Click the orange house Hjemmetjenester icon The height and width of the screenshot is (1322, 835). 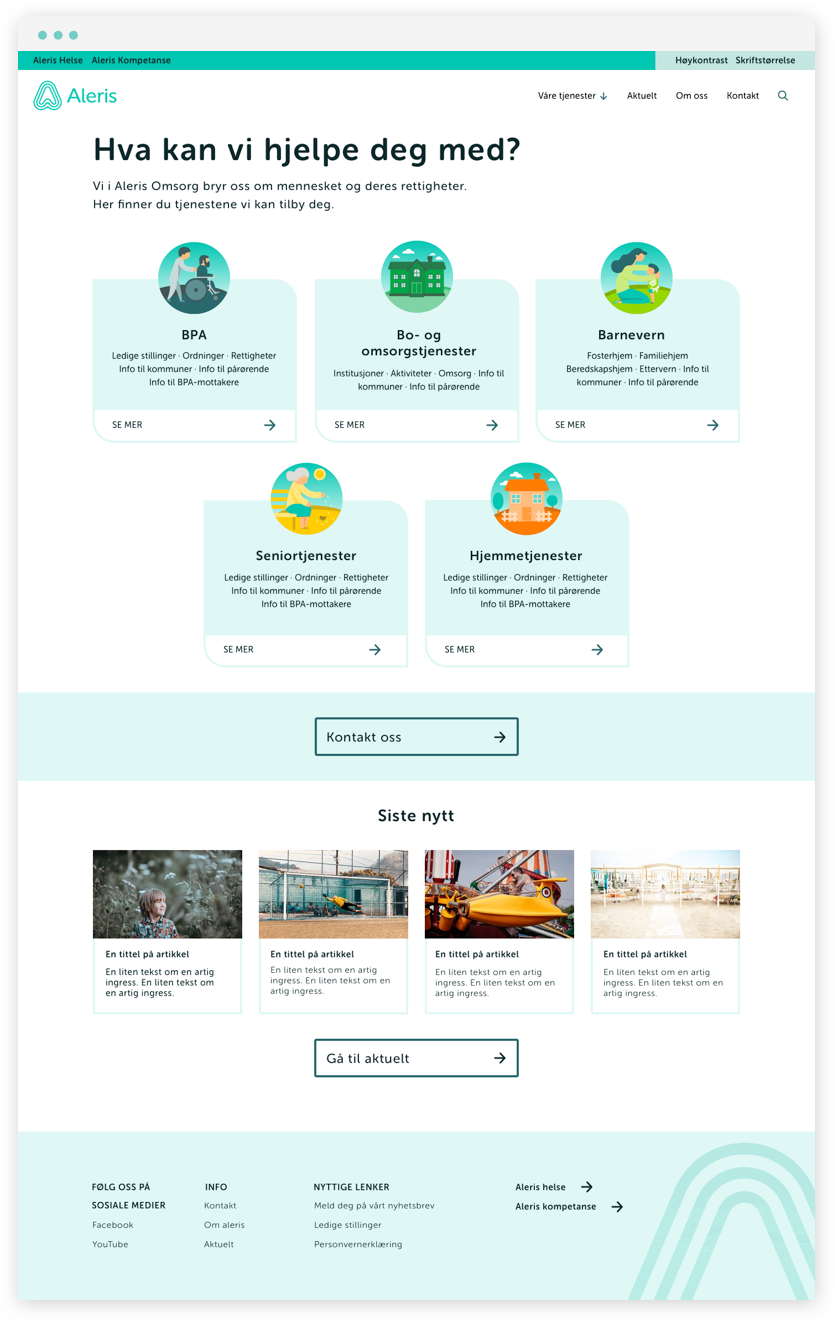tap(527, 499)
